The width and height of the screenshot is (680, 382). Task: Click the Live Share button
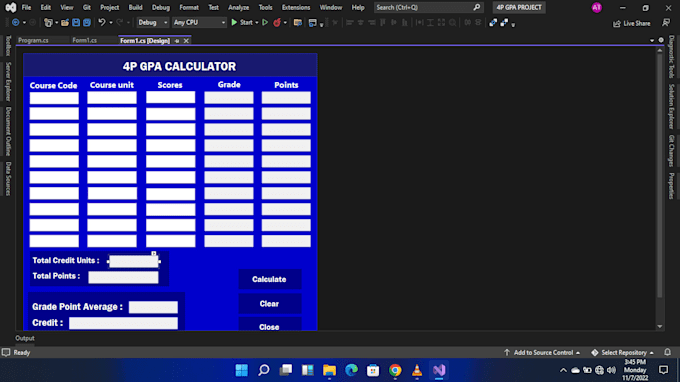tap(631, 23)
